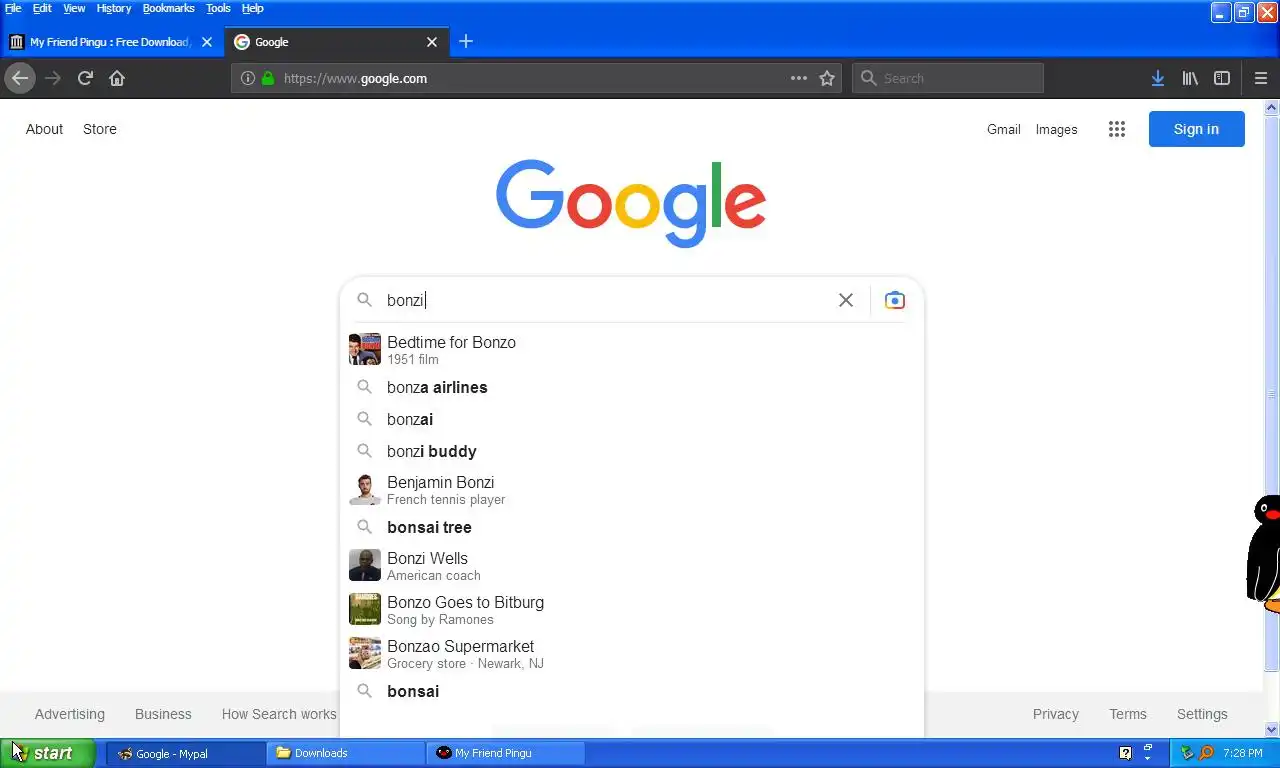Switch to My Friend Pingu taskbar item
This screenshot has width=1280, height=768.
pyautogui.click(x=506, y=753)
